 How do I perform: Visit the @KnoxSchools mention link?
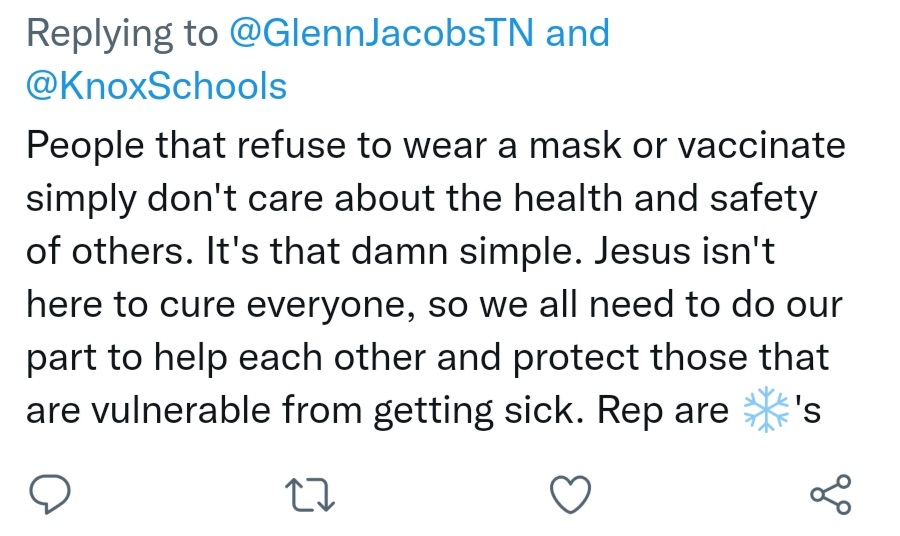click(156, 87)
